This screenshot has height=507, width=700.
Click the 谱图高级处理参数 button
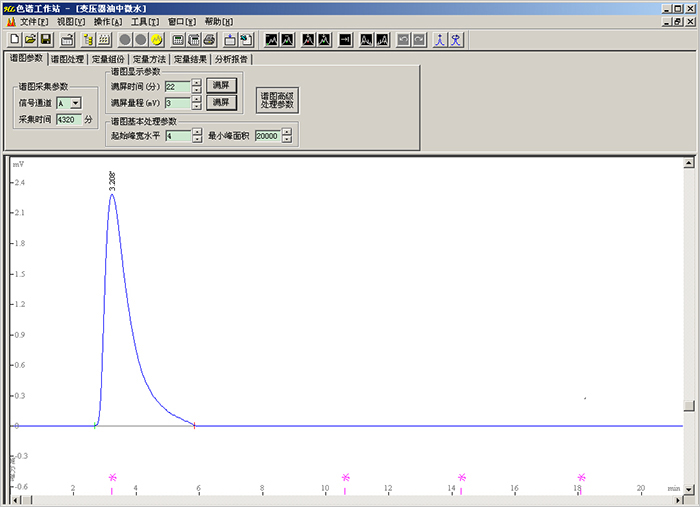(x=277, y=100)
